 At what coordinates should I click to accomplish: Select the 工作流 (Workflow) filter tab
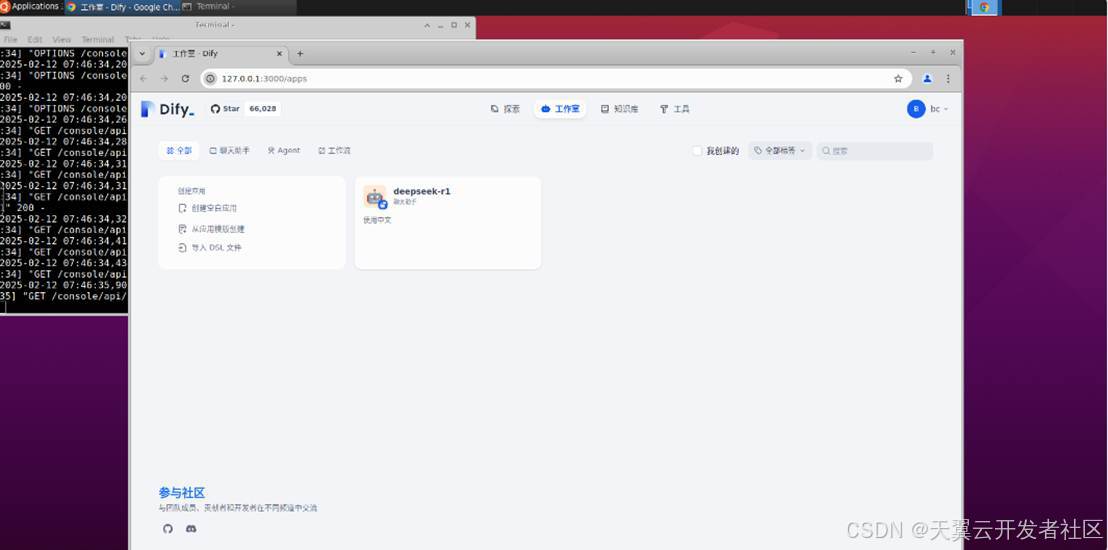tap(334, 151)
